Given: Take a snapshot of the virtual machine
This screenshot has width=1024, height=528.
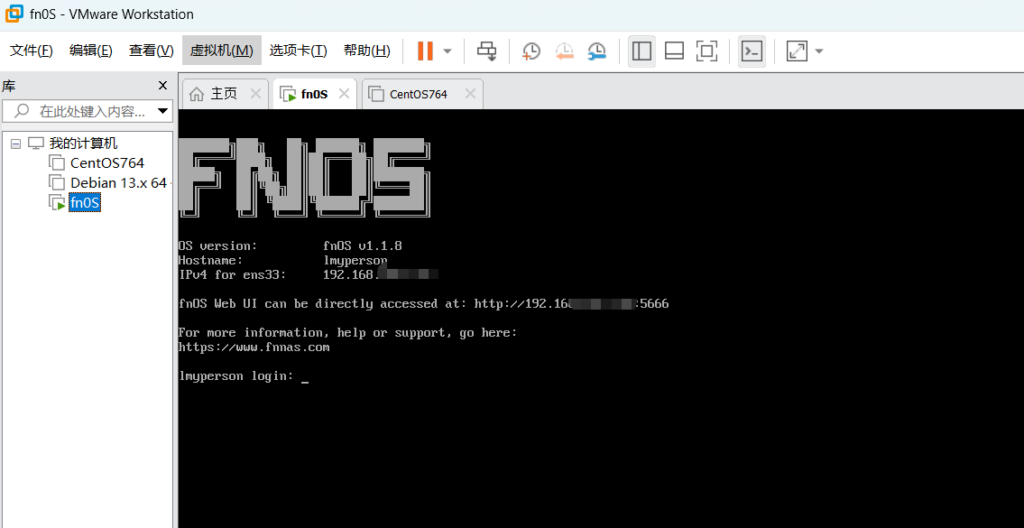Looking at the screenshot, I should pos(531,51).
